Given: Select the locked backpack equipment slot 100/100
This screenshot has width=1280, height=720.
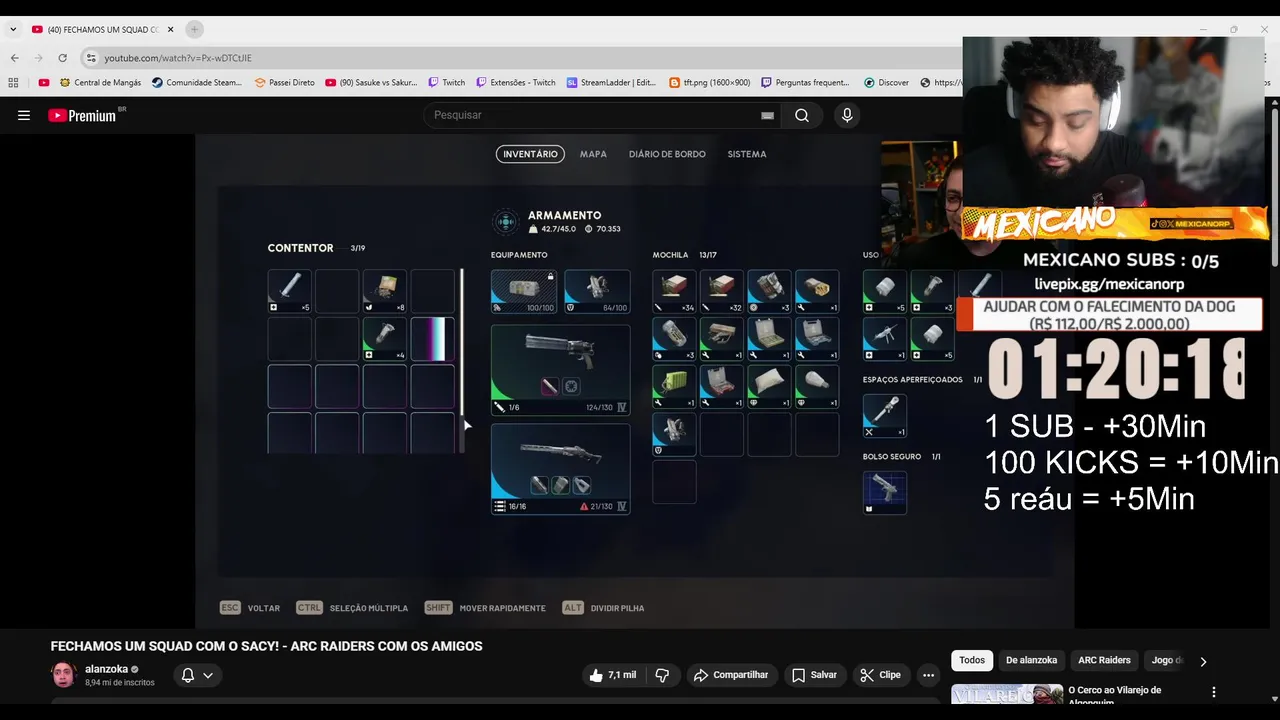Looking at the screenshot, I should [524, 291].
